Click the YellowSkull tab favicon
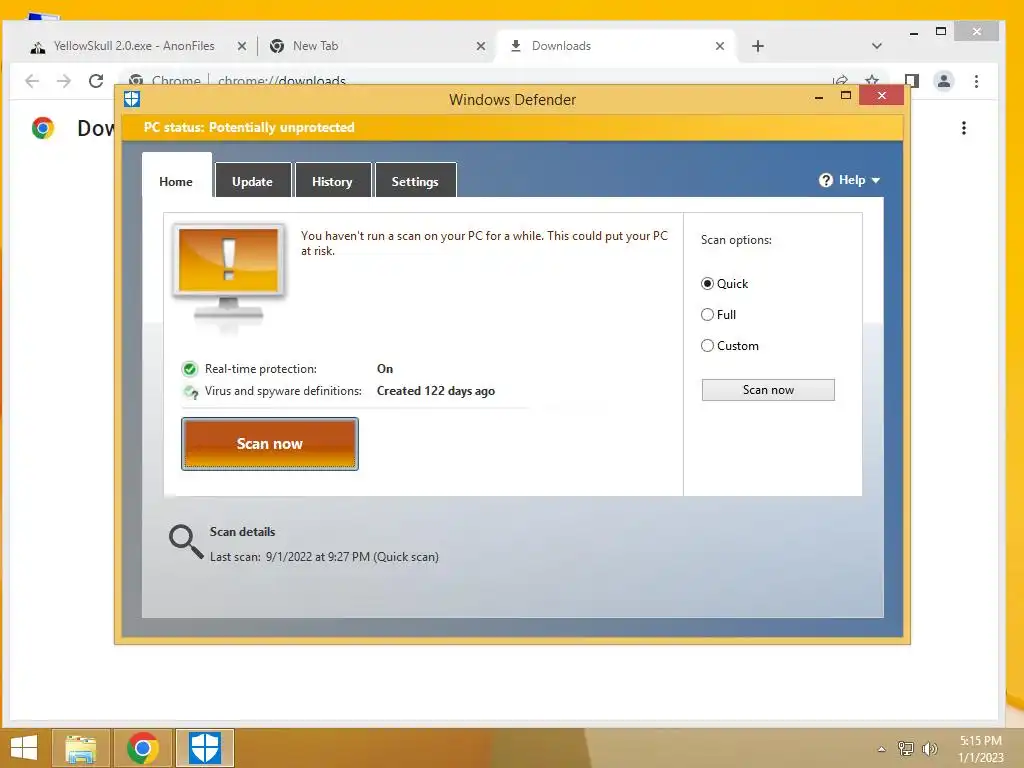 pyautogui.click(x=38, y=47)
